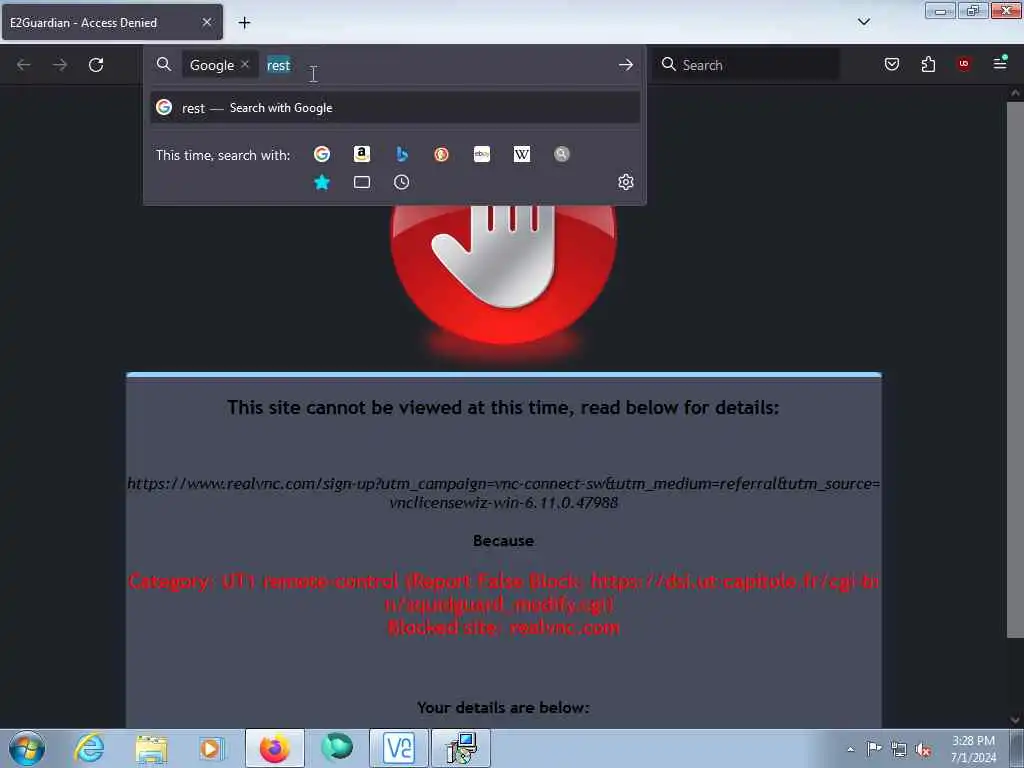The height and width of the screenshot is (768, 1024).
Task: Click the muted volume tray icon
Action: 923,750
